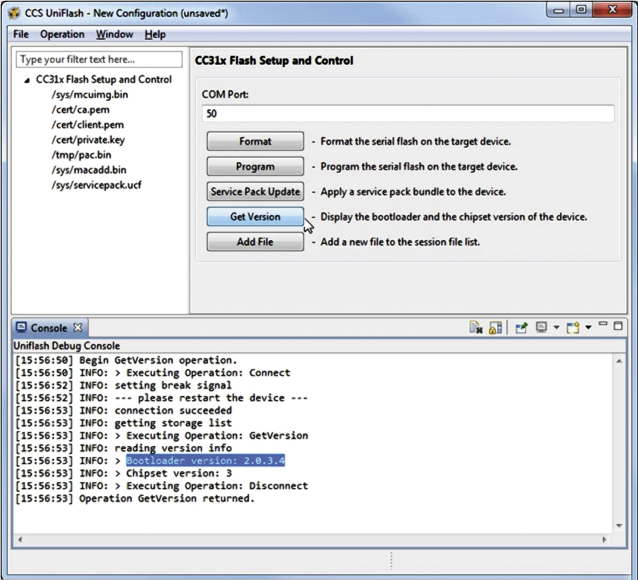The height and width of the screenshot is (580, 638).
Task: Collapse the CC31x Flash Setup tree node
Action: click(x=27, y=80)
